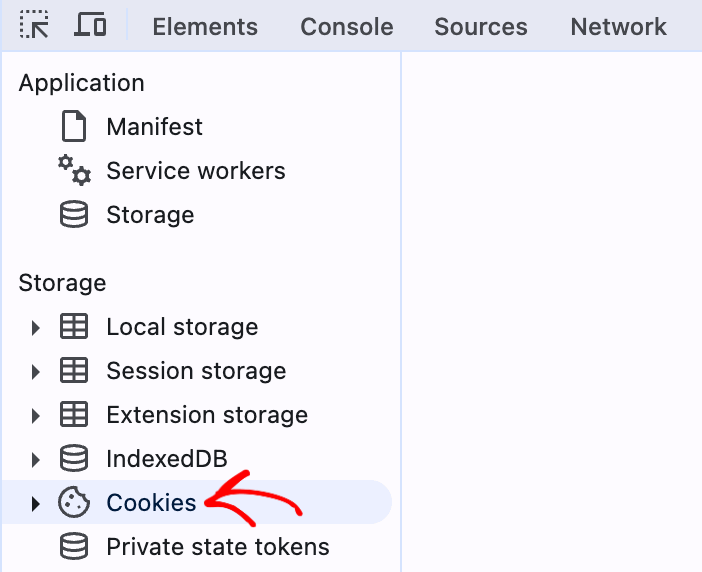Image resolution: width=702 pixels, height=572 pixels.
Task: Expand the Cookies tree arrow
Action: click(x=35, y=504)
